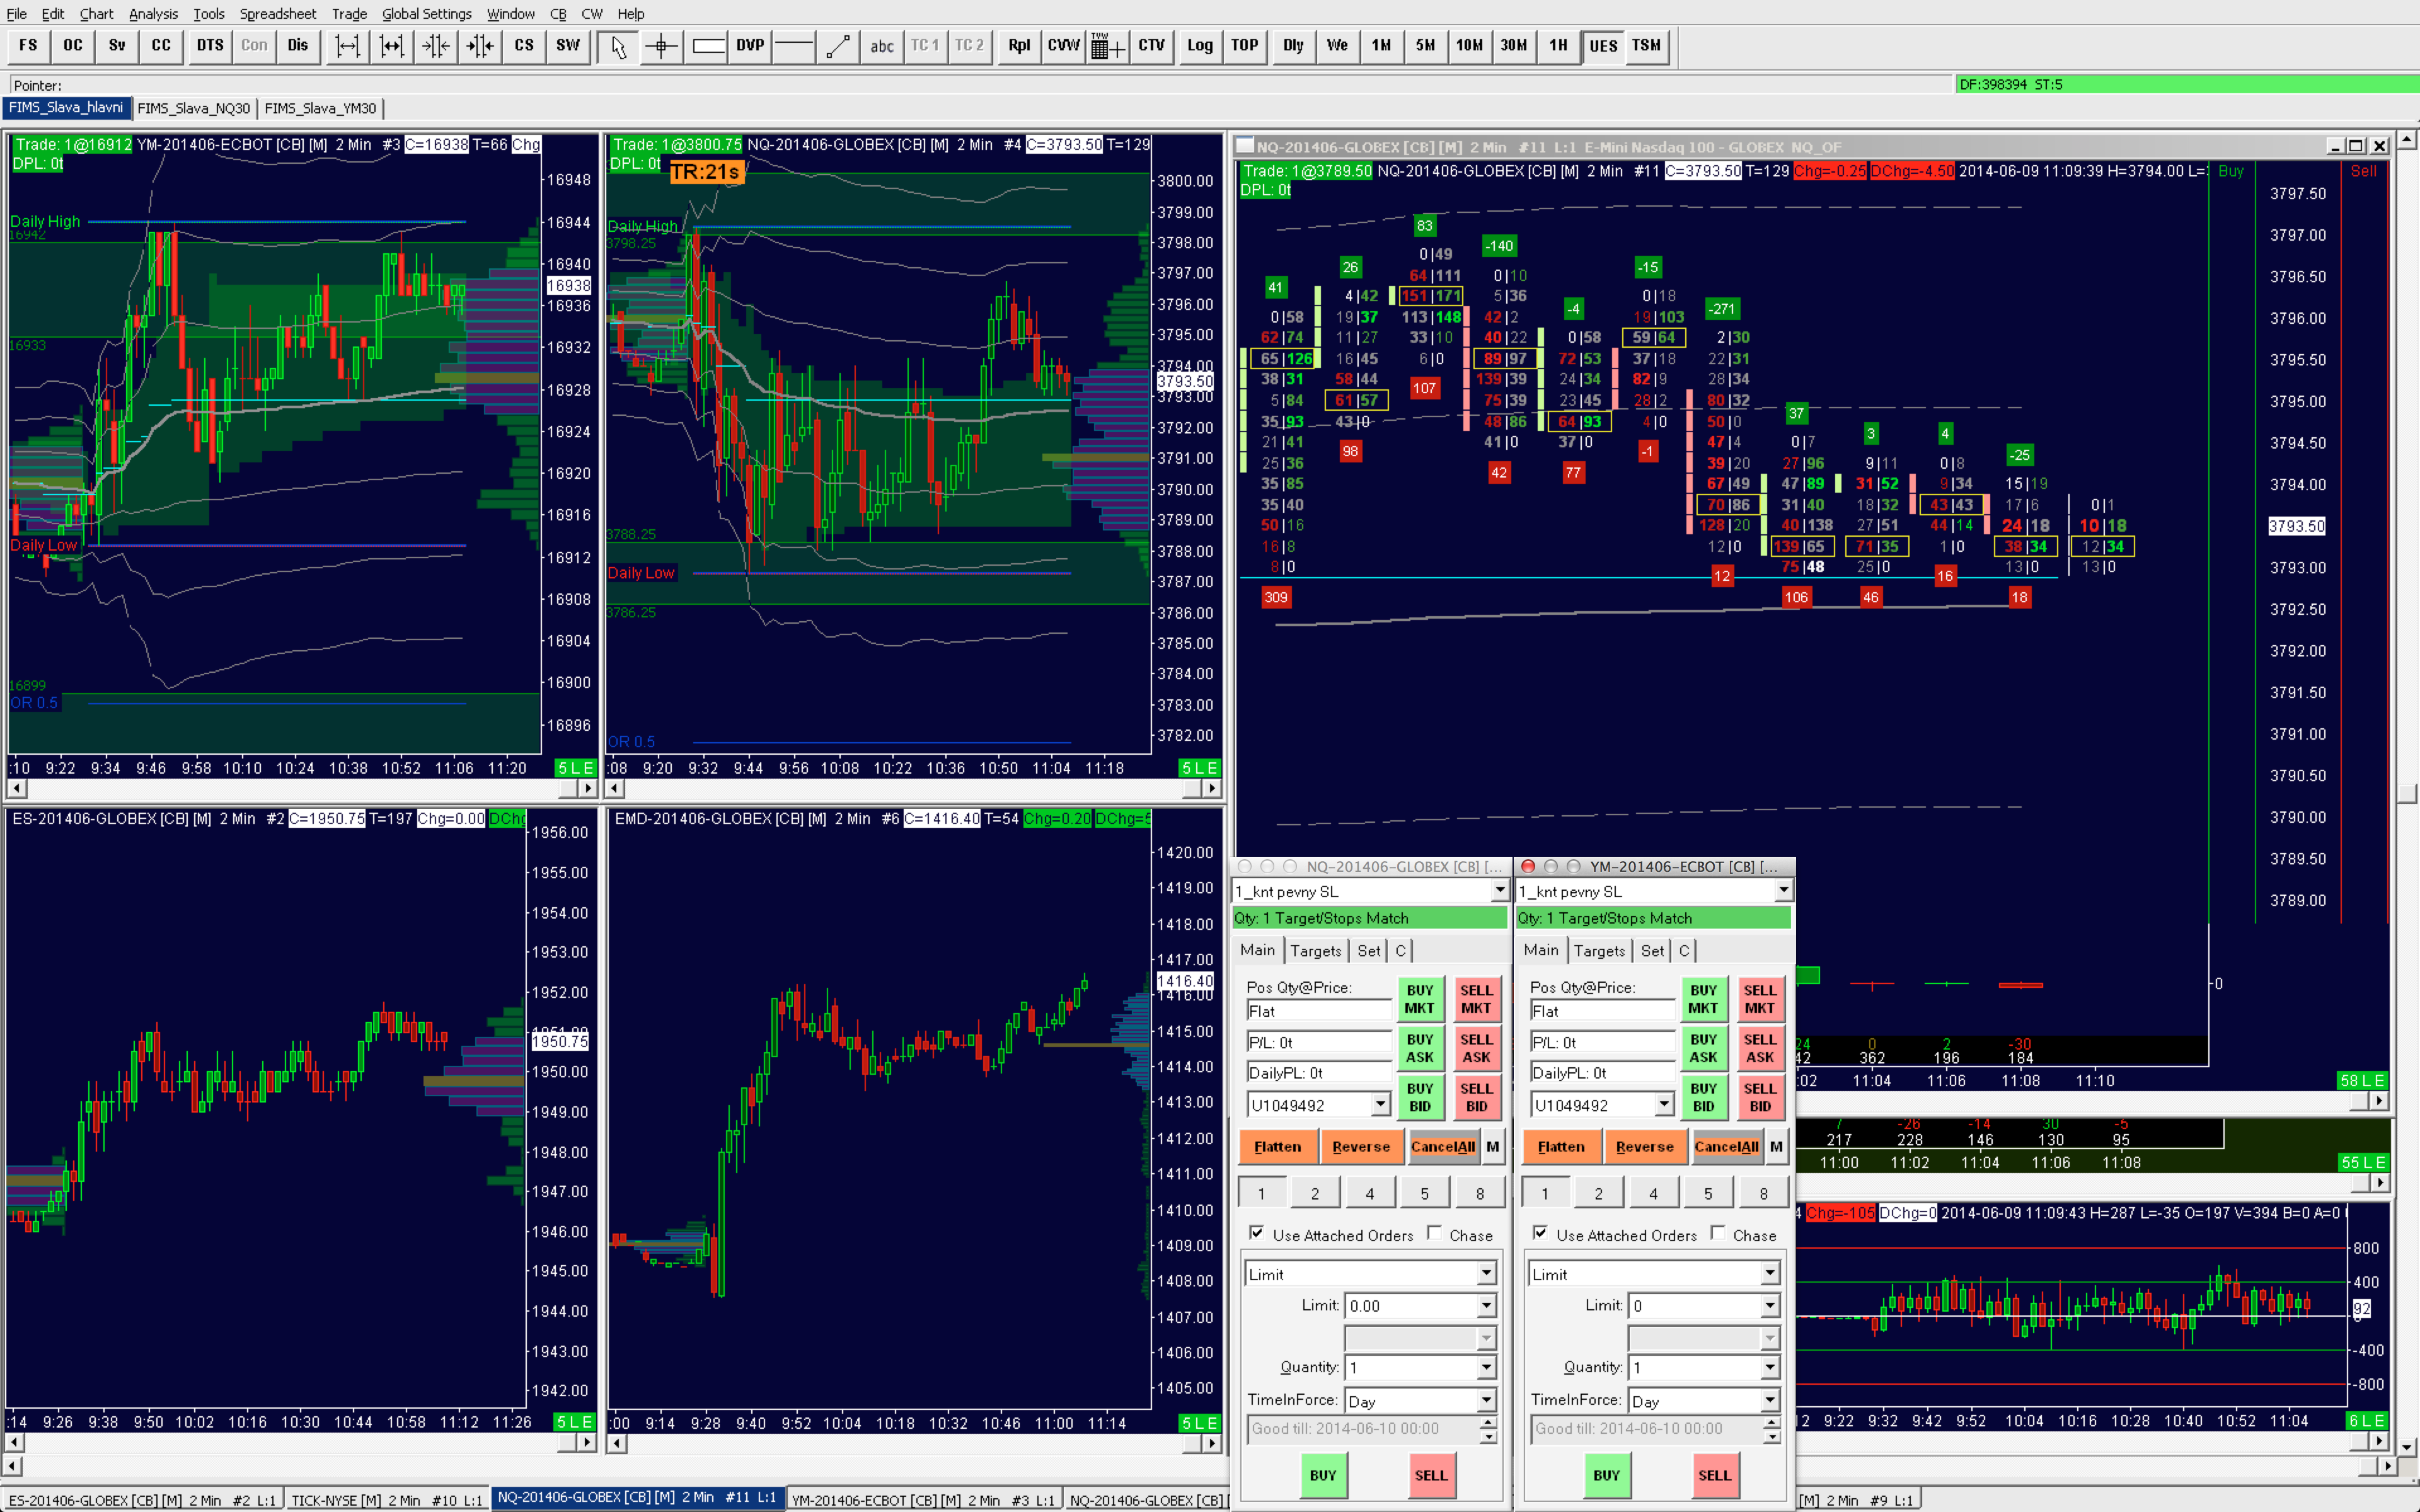Select the diagonal line drawing tool

838,46
